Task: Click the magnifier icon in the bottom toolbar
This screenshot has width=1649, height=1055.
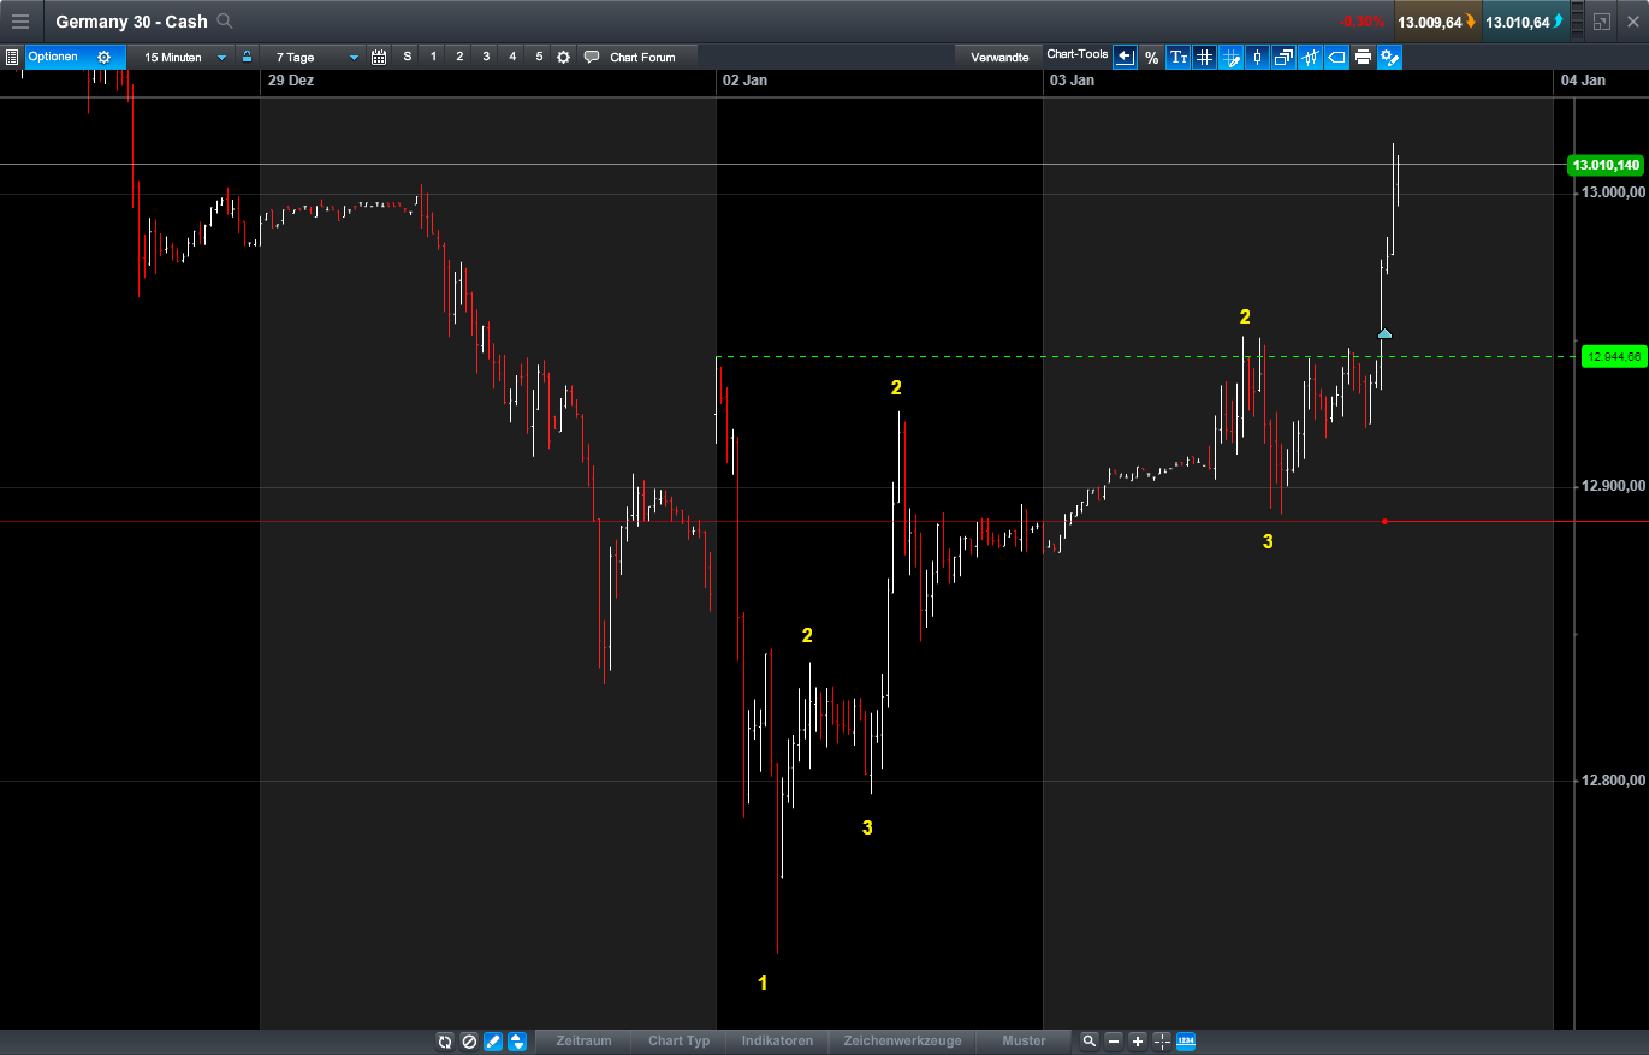Action: [x=1088, y=1041]
